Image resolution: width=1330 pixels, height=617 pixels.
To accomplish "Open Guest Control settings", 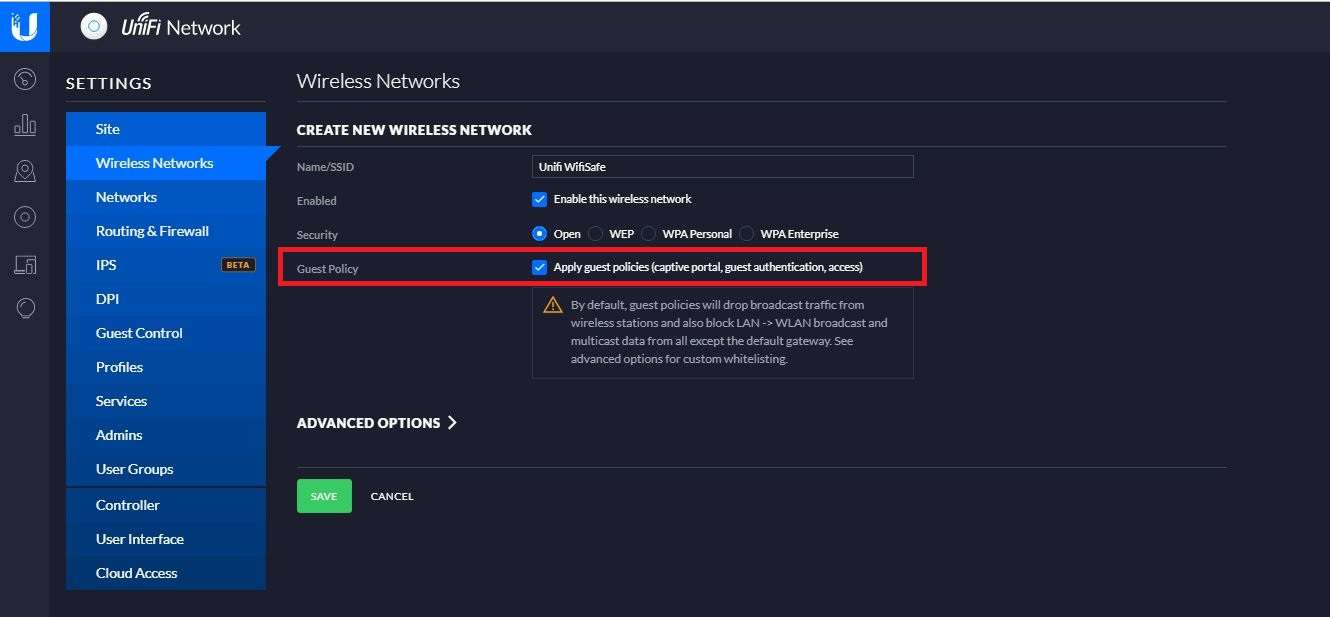I will 139,333.
